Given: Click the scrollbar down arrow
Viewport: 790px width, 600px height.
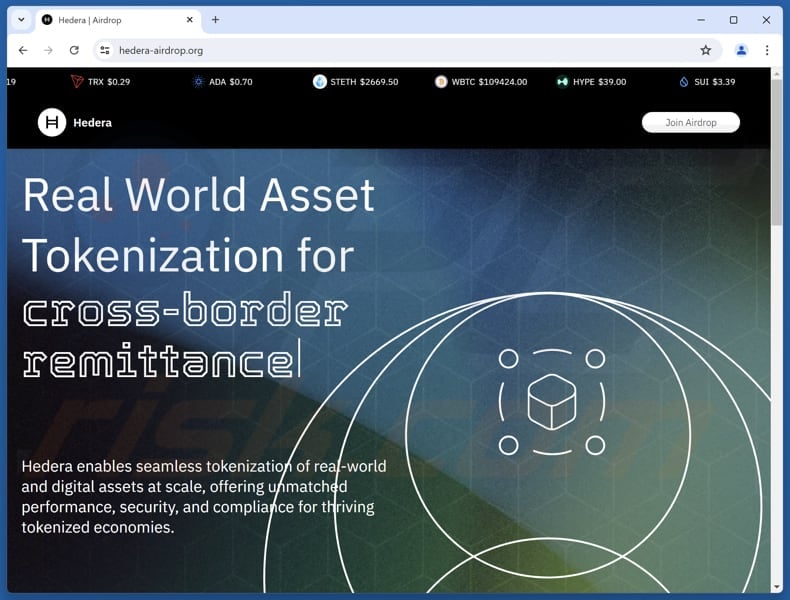Looking at the screenshot, I should (776, 587).
